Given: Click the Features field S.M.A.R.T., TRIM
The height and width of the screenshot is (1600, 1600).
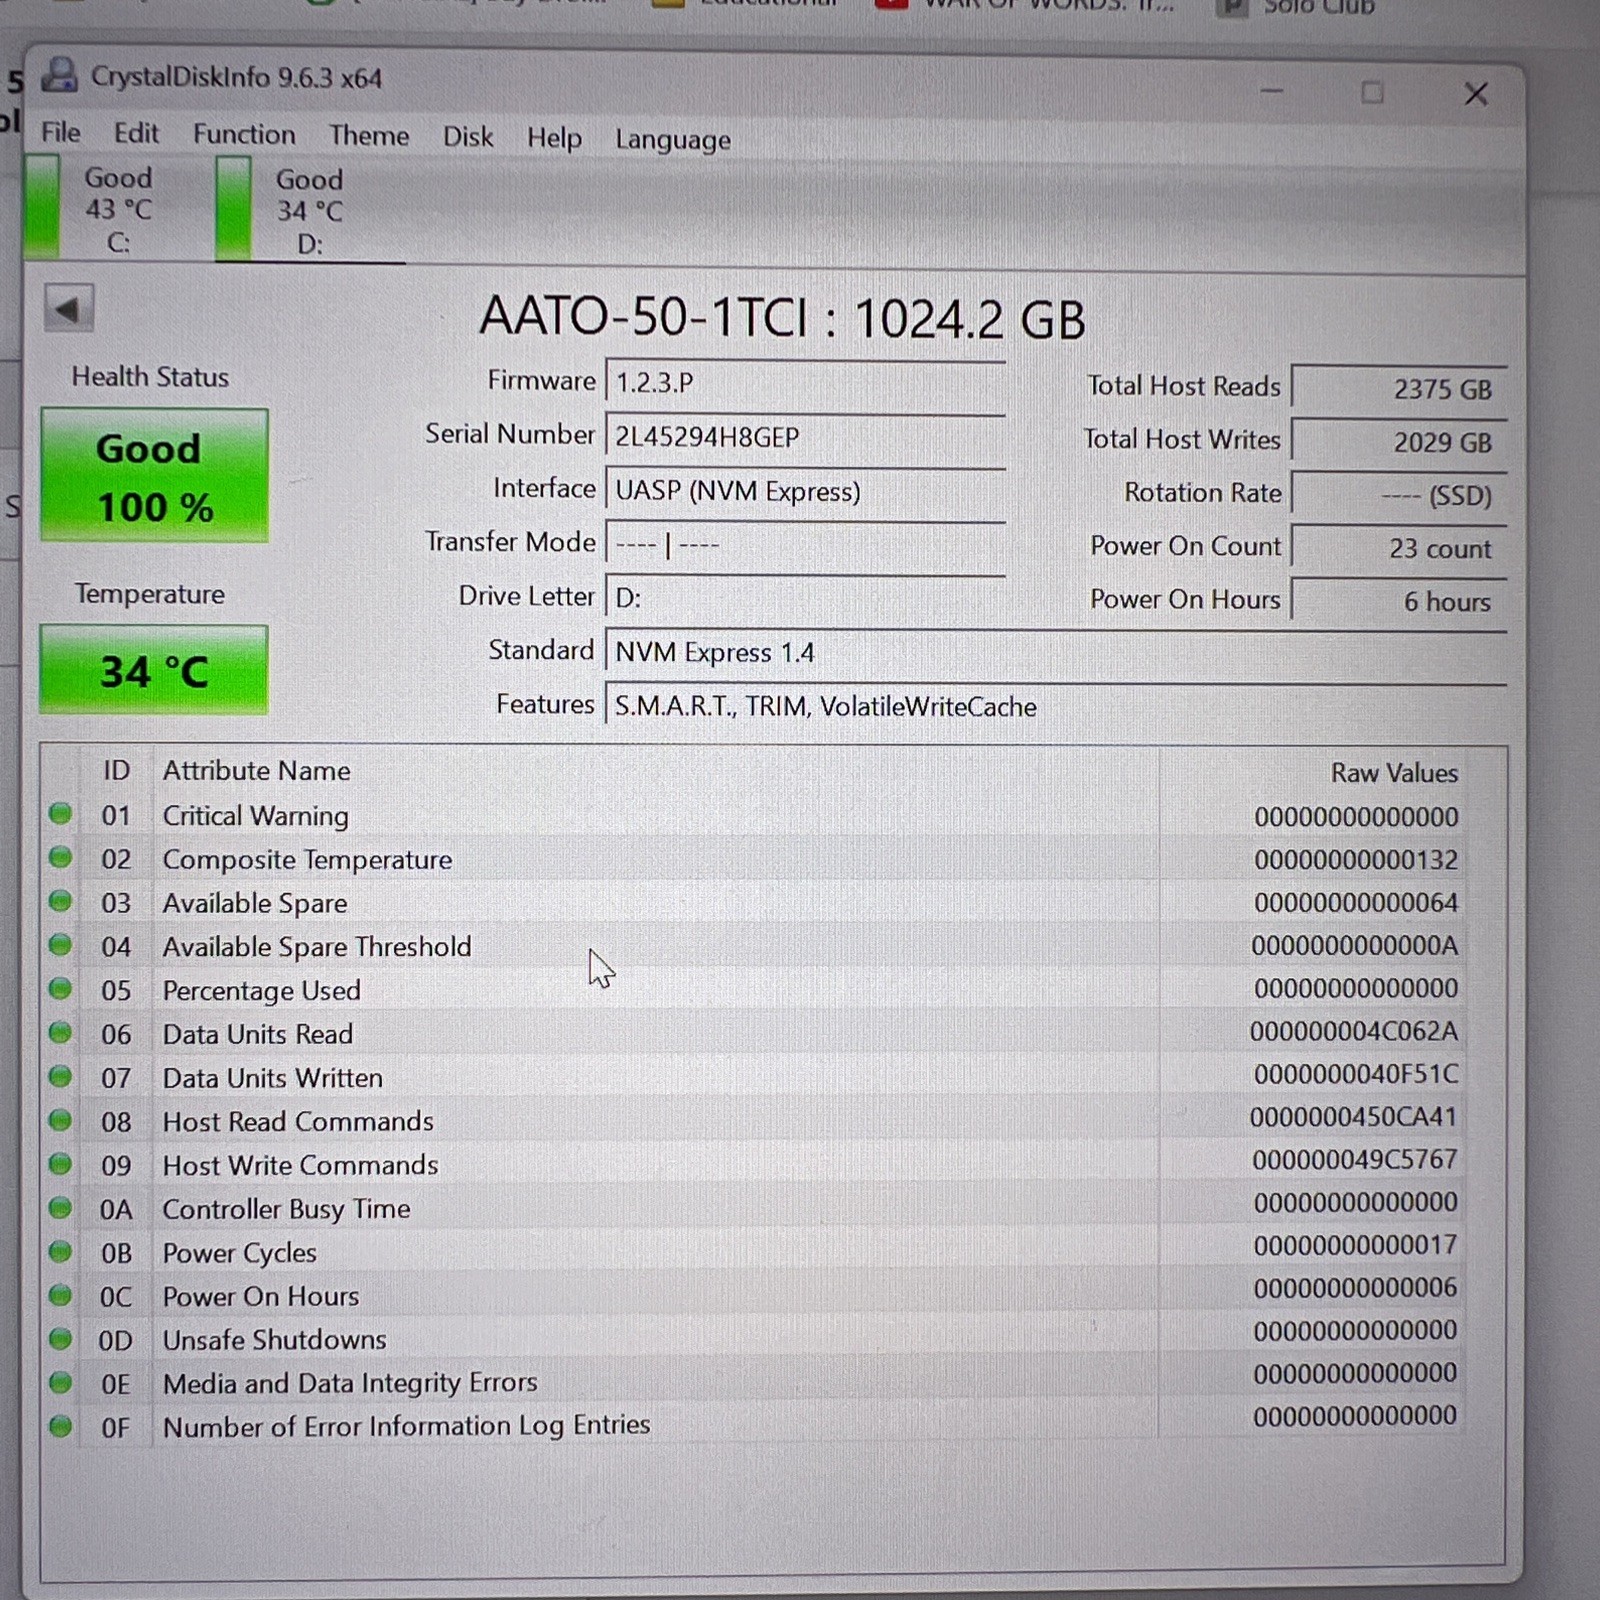Looking at the screenshot, I should coord(1056,706).
